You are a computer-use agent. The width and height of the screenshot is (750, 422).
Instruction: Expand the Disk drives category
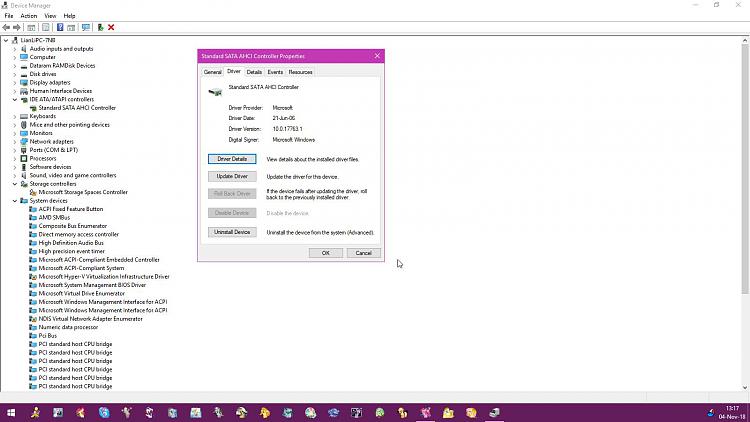[x=15, y=74]
